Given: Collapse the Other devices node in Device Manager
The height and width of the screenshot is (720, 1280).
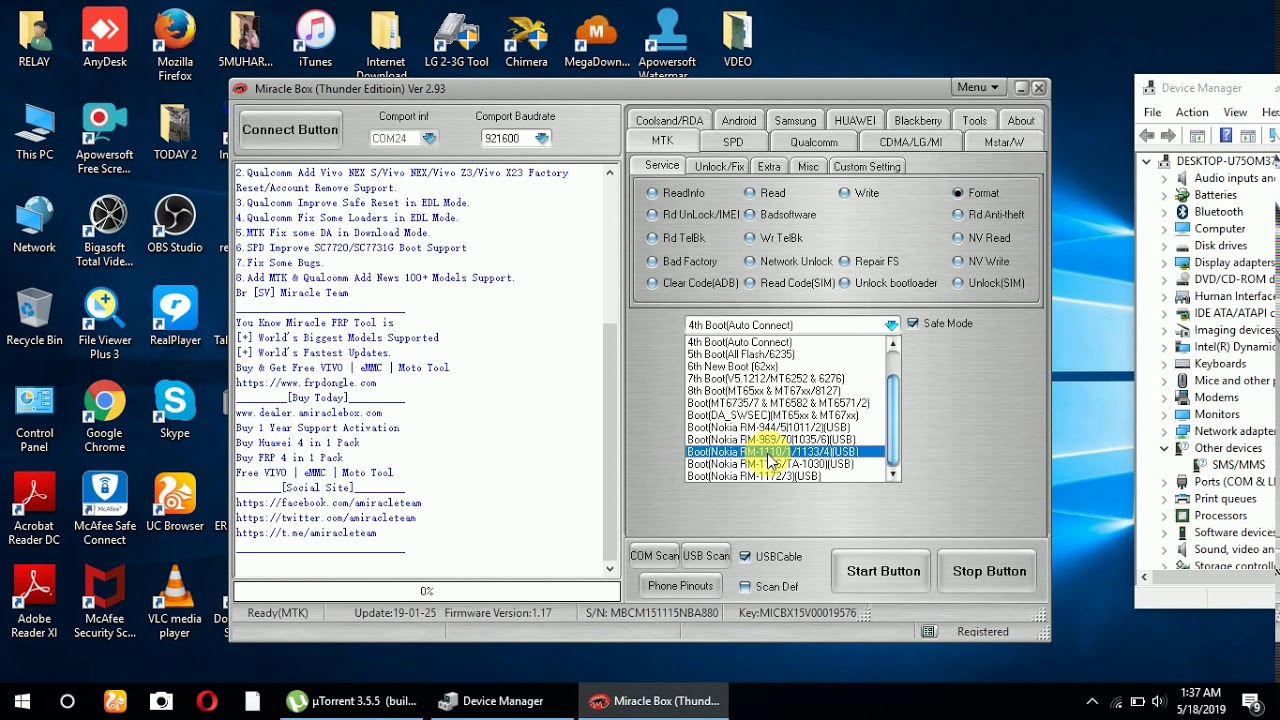Looking at the screenshot, I should click(1164, 448).
